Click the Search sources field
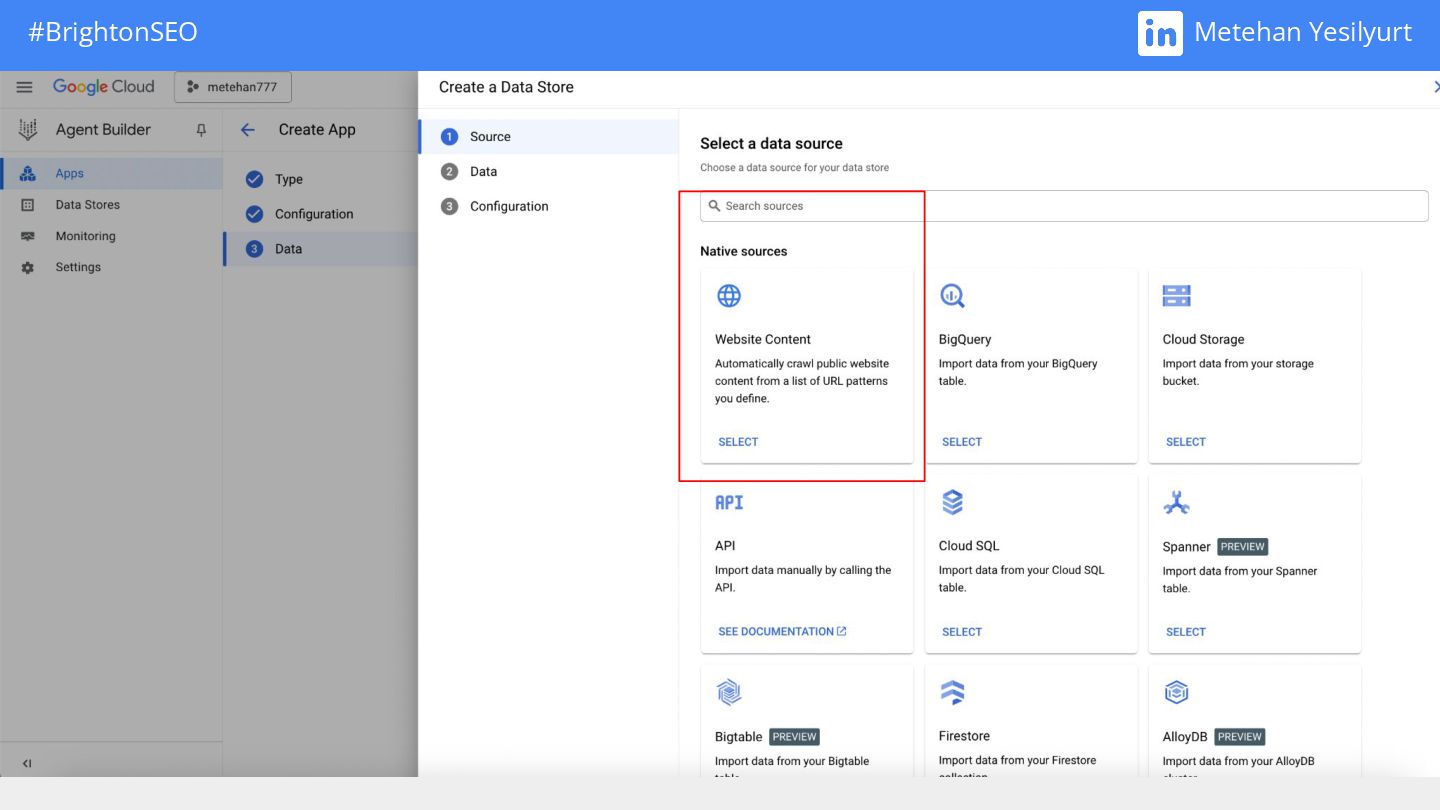Image resolution: width=1440 pixels, height=810 pixels. click(x=1064, y=206)
